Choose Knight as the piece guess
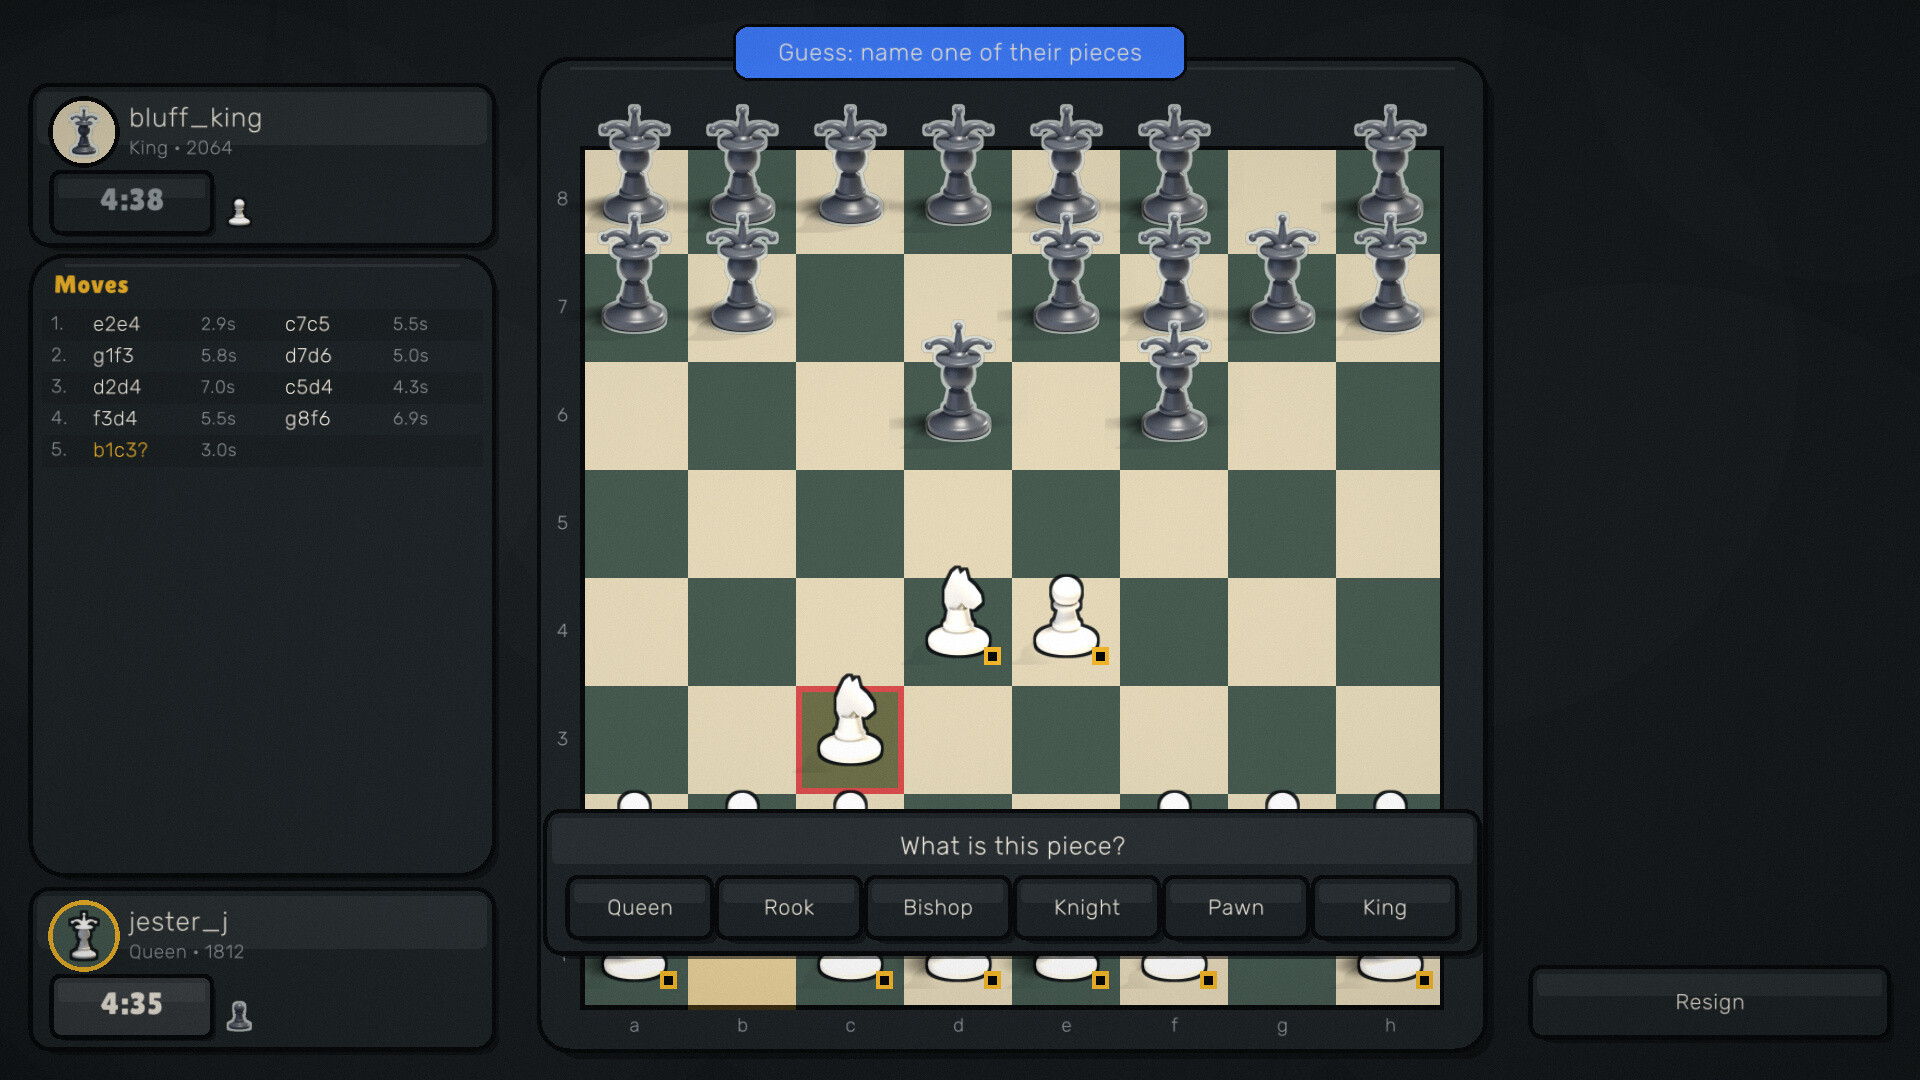 pos(1087,907)
